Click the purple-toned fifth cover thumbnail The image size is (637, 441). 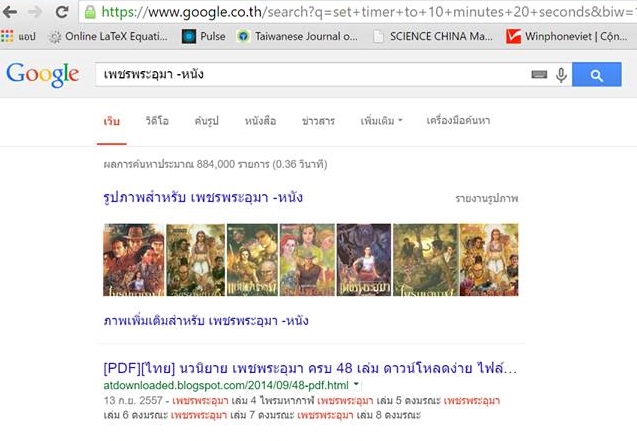click(x=364, y=260)
